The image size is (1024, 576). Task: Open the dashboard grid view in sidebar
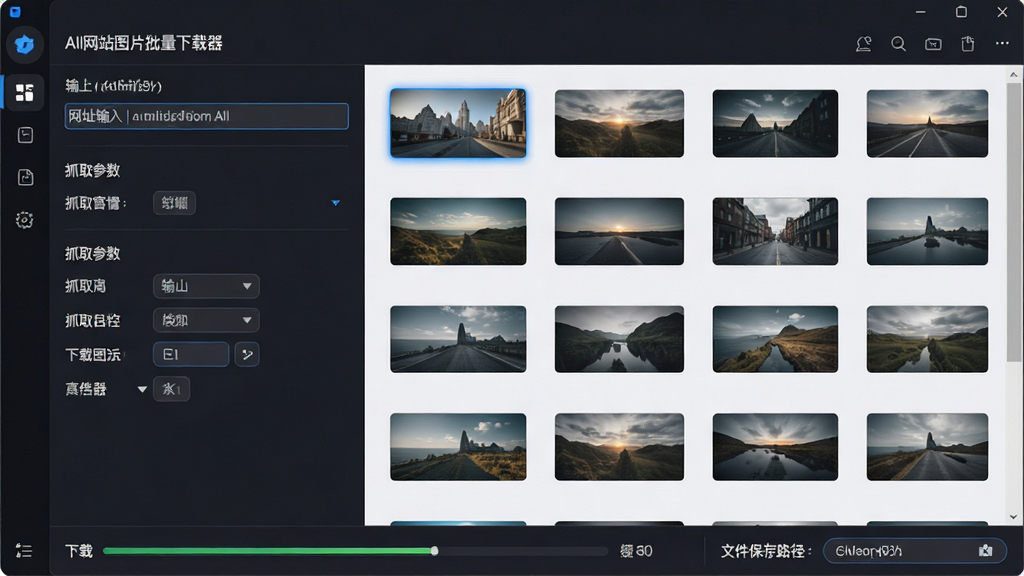point(25,93)
